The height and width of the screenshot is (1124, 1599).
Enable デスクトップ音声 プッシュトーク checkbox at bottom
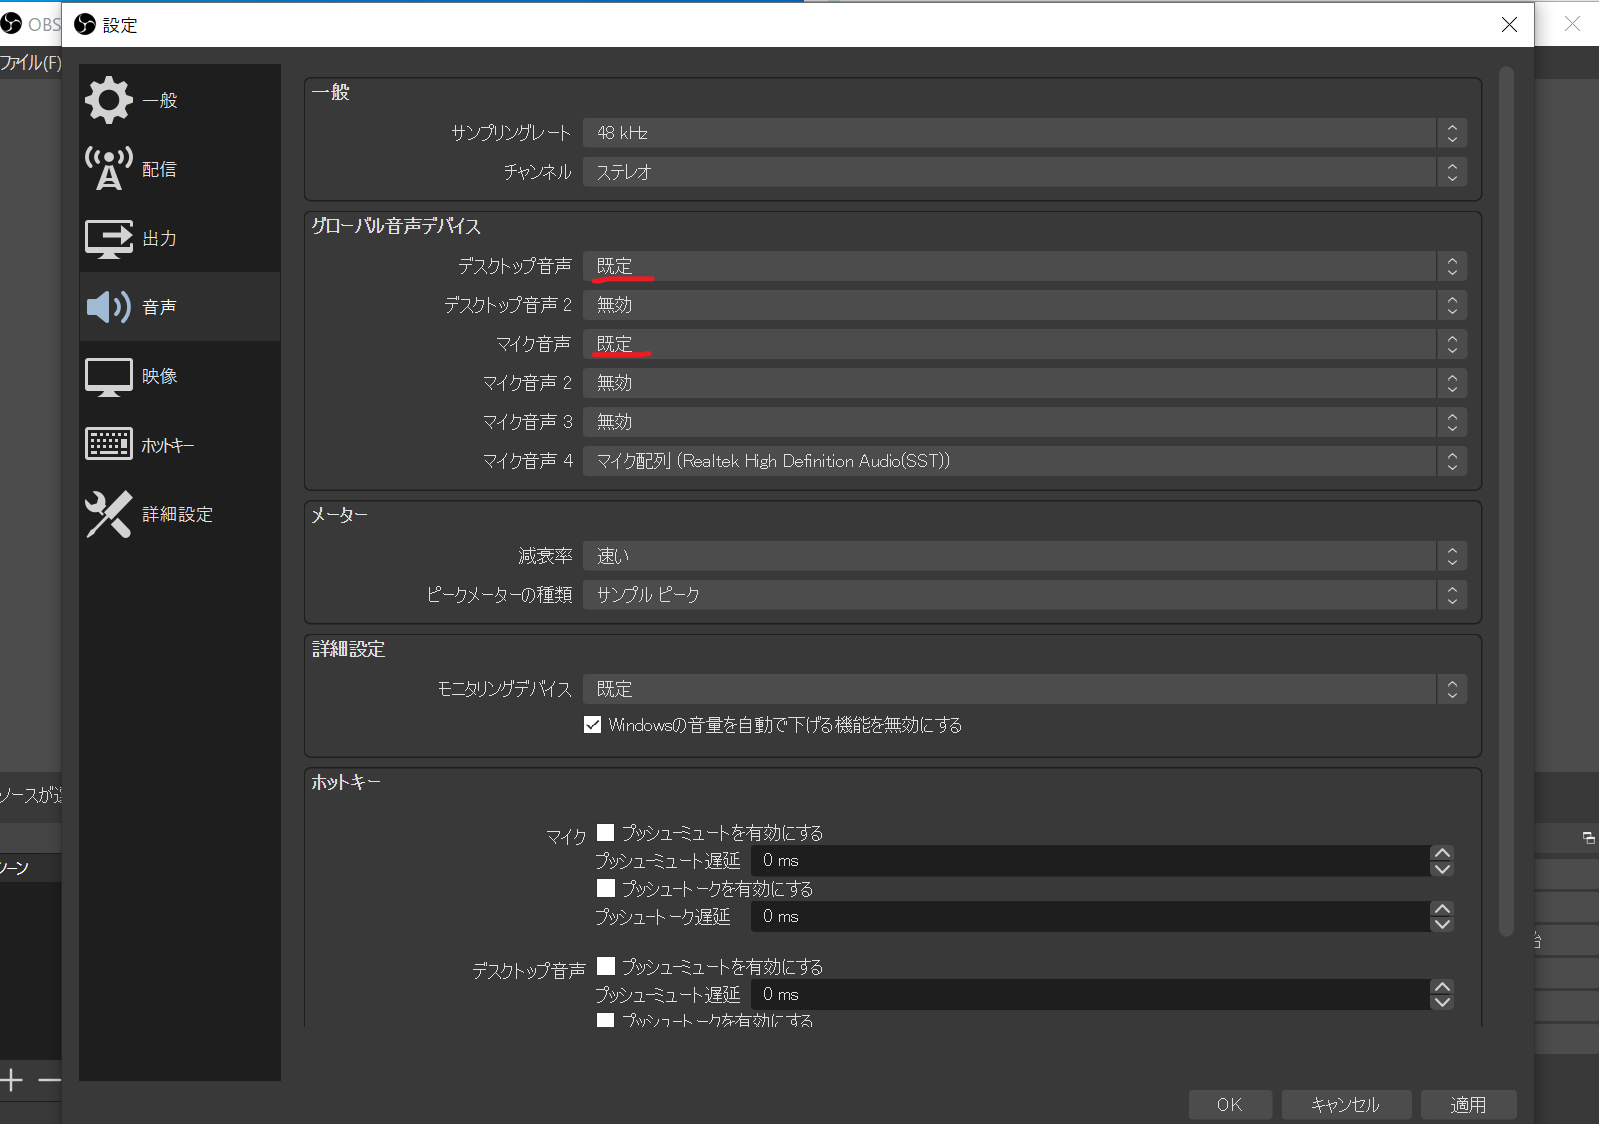[605, 1020]
